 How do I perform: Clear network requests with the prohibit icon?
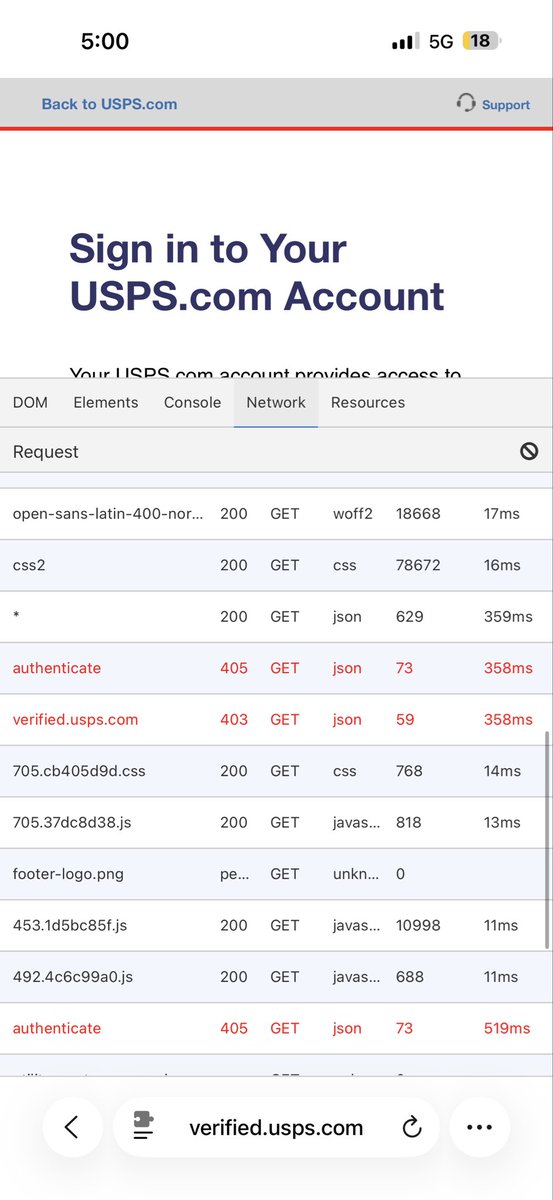pos(529,451)
